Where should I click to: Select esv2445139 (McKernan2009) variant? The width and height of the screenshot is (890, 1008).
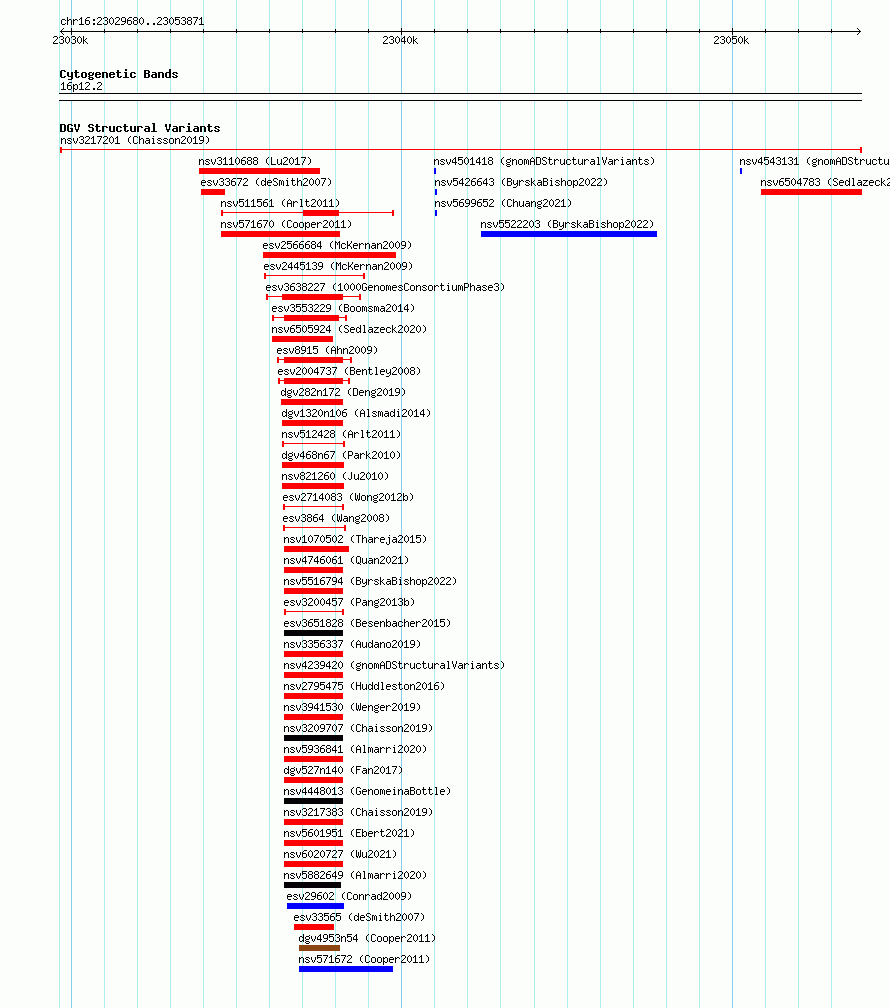point(338,266)
